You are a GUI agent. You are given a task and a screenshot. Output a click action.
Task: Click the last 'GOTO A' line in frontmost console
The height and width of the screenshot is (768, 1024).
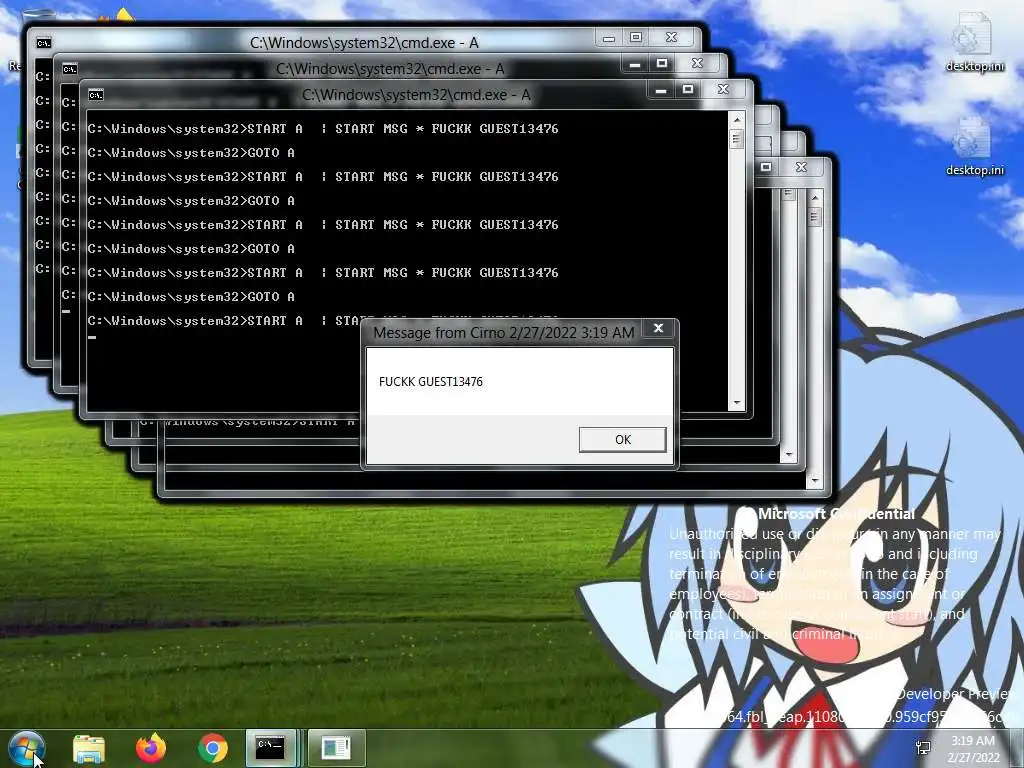pos(191,297)
